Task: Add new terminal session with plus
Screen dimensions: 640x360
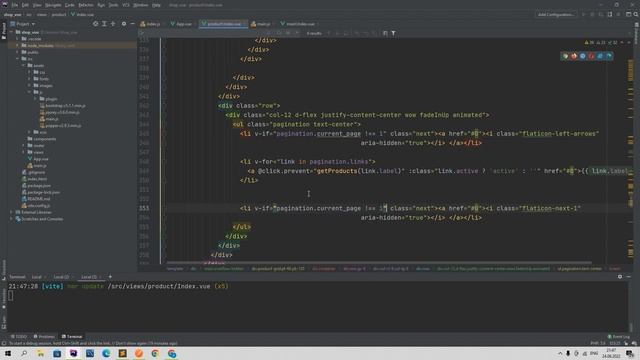Action: point(110,277)
